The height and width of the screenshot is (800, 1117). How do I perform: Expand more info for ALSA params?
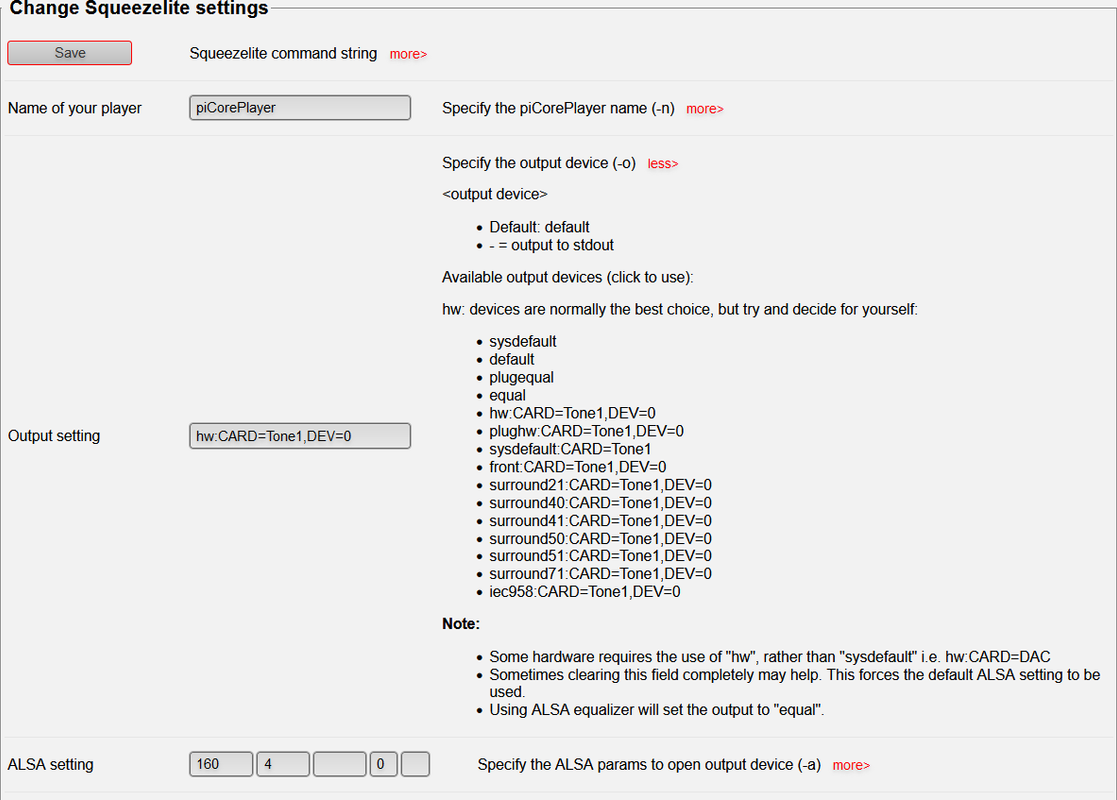851,765
